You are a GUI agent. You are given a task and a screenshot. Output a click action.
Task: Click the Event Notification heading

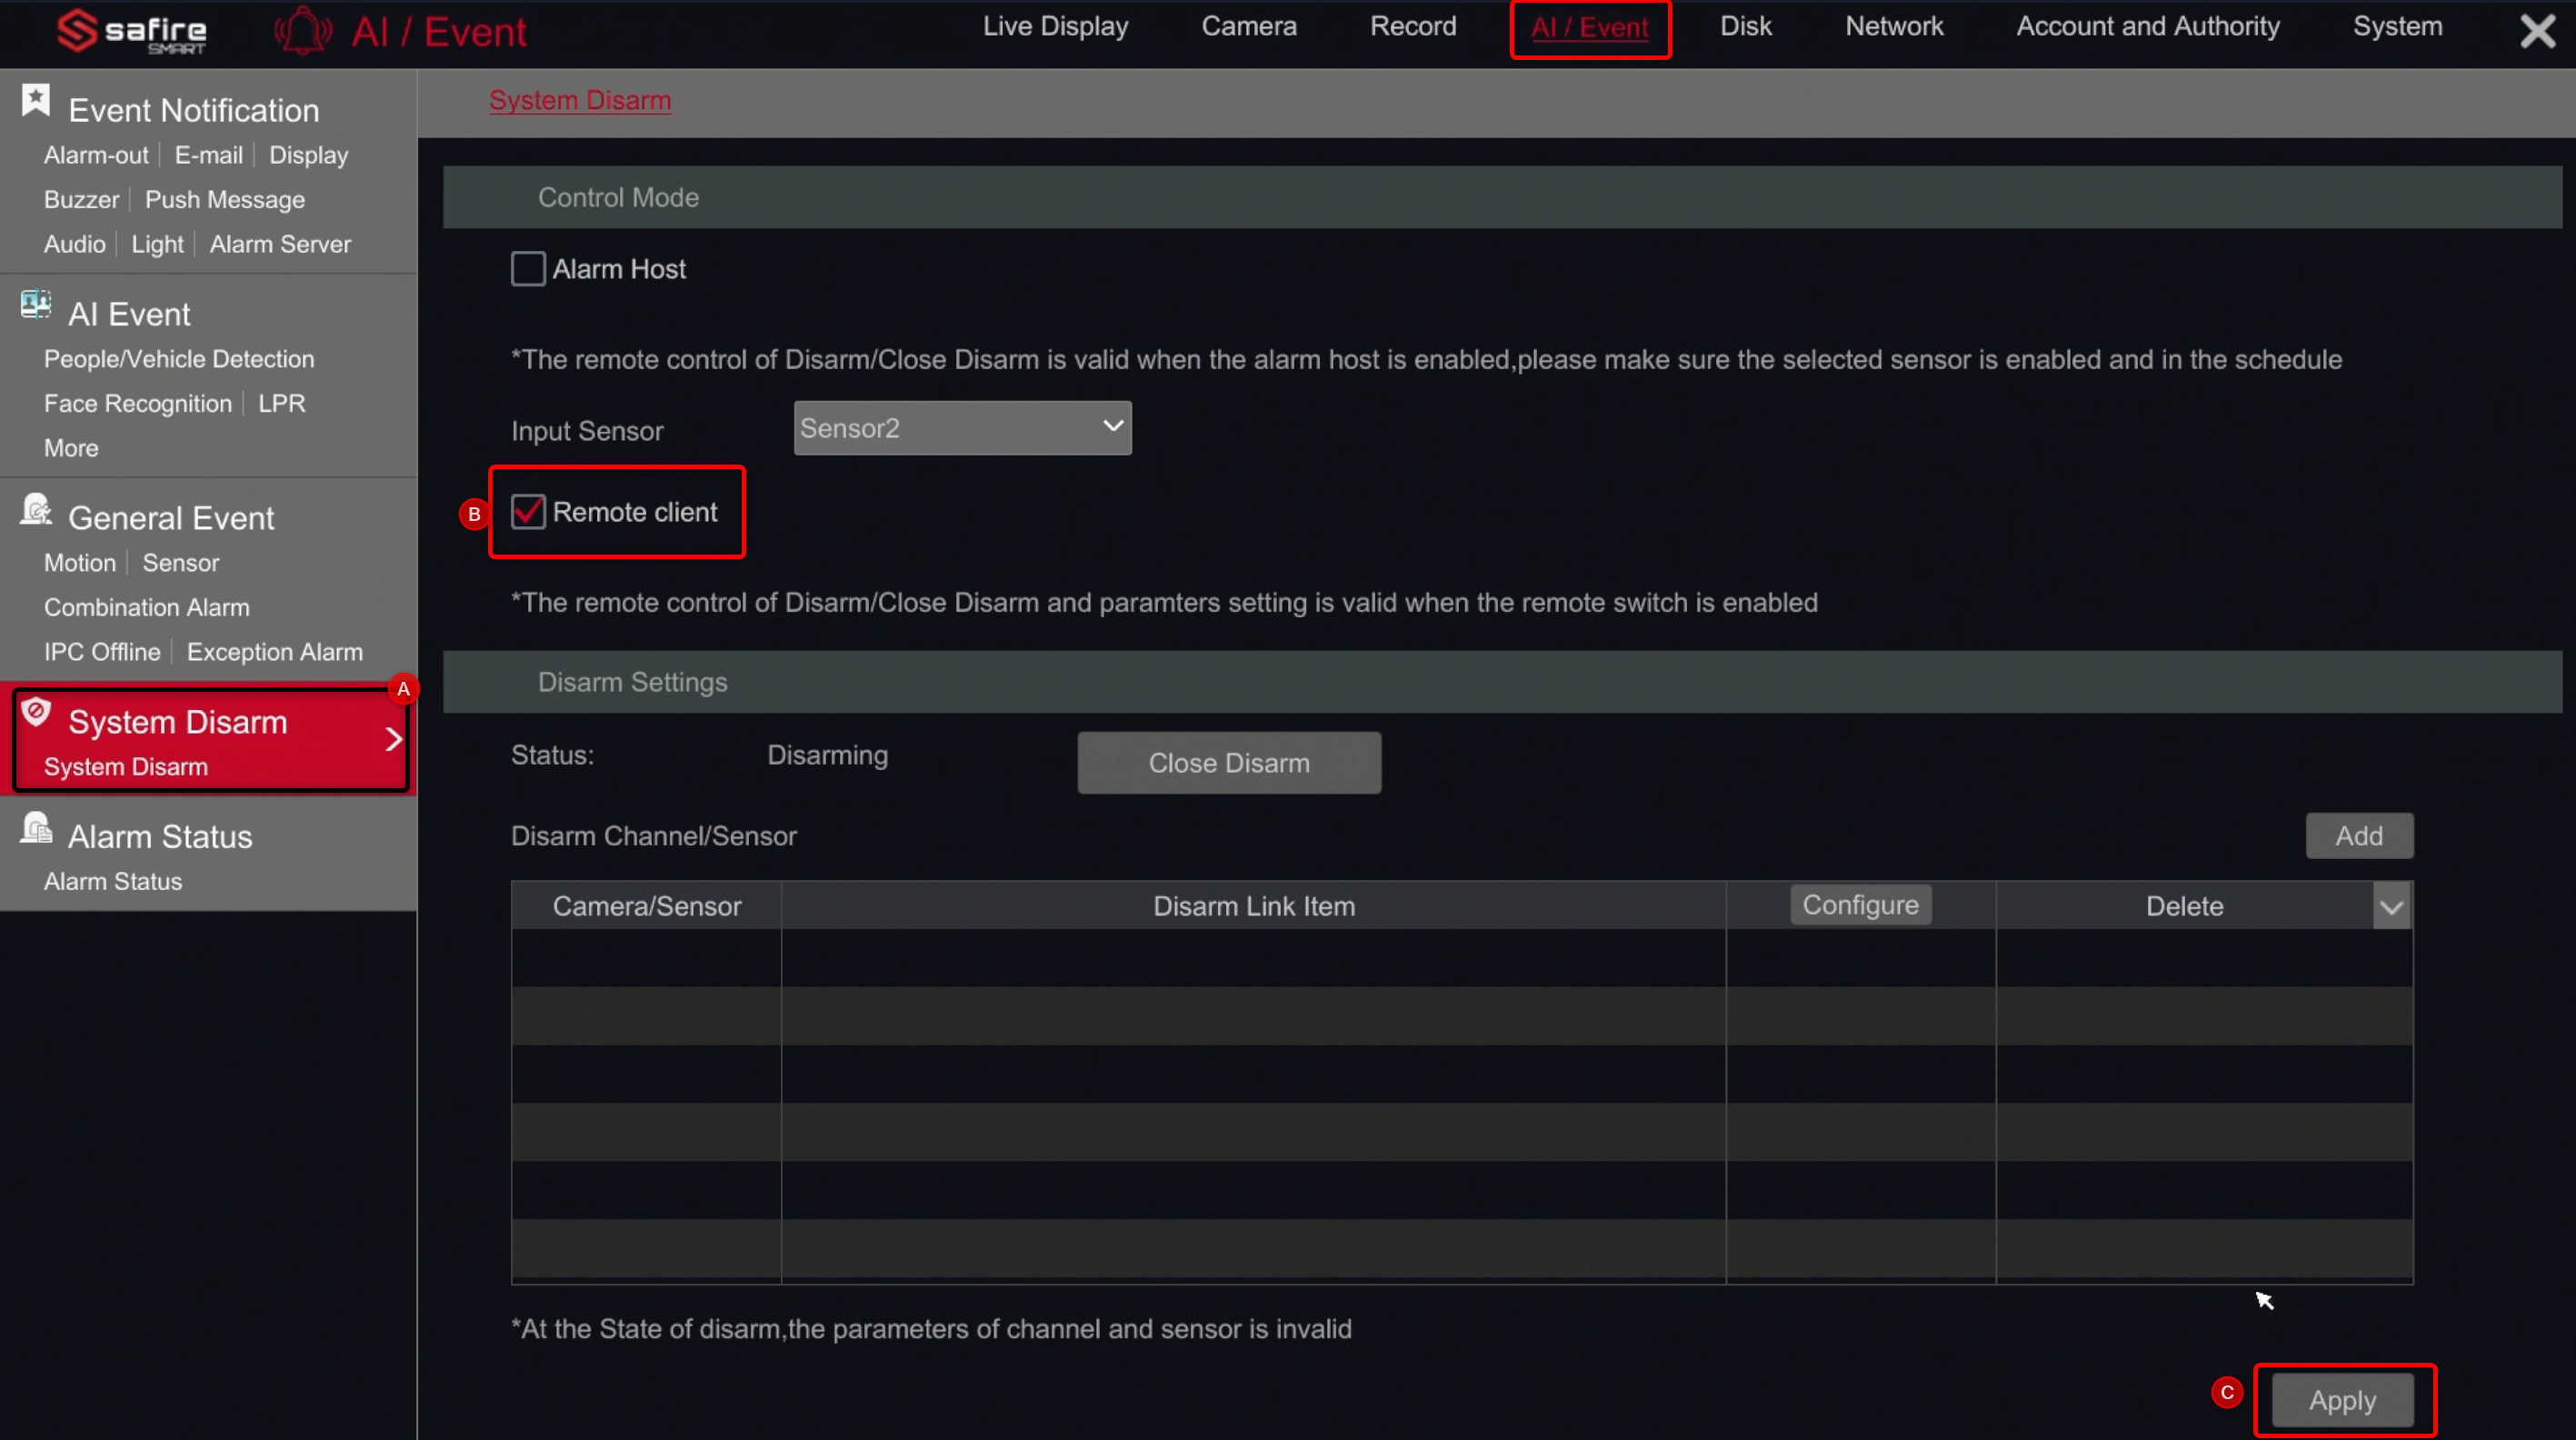click(x=194, y=110)
